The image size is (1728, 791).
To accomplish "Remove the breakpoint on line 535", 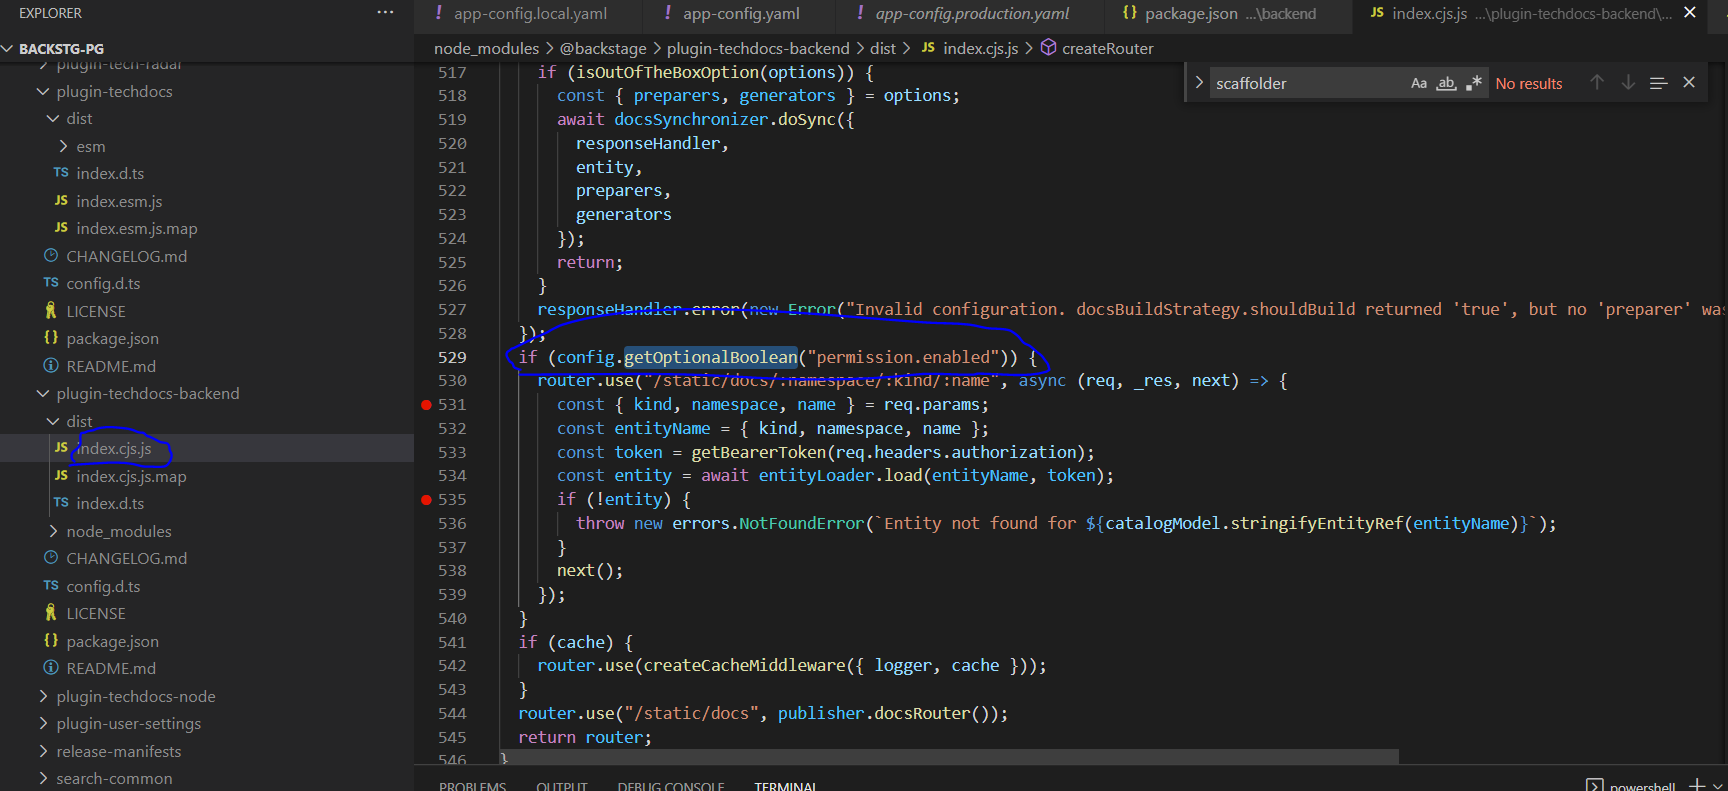I will click(426, 499).
